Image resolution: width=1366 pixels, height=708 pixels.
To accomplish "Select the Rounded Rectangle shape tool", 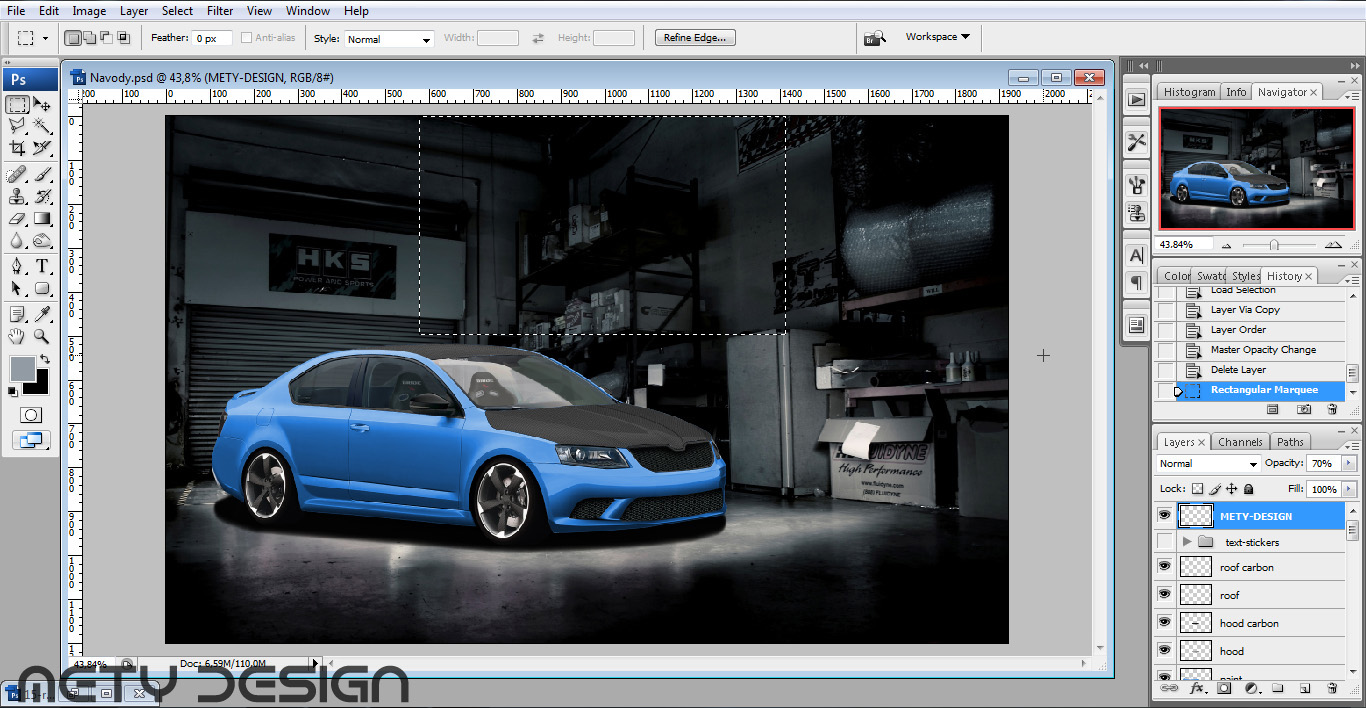I will (42, 289).
